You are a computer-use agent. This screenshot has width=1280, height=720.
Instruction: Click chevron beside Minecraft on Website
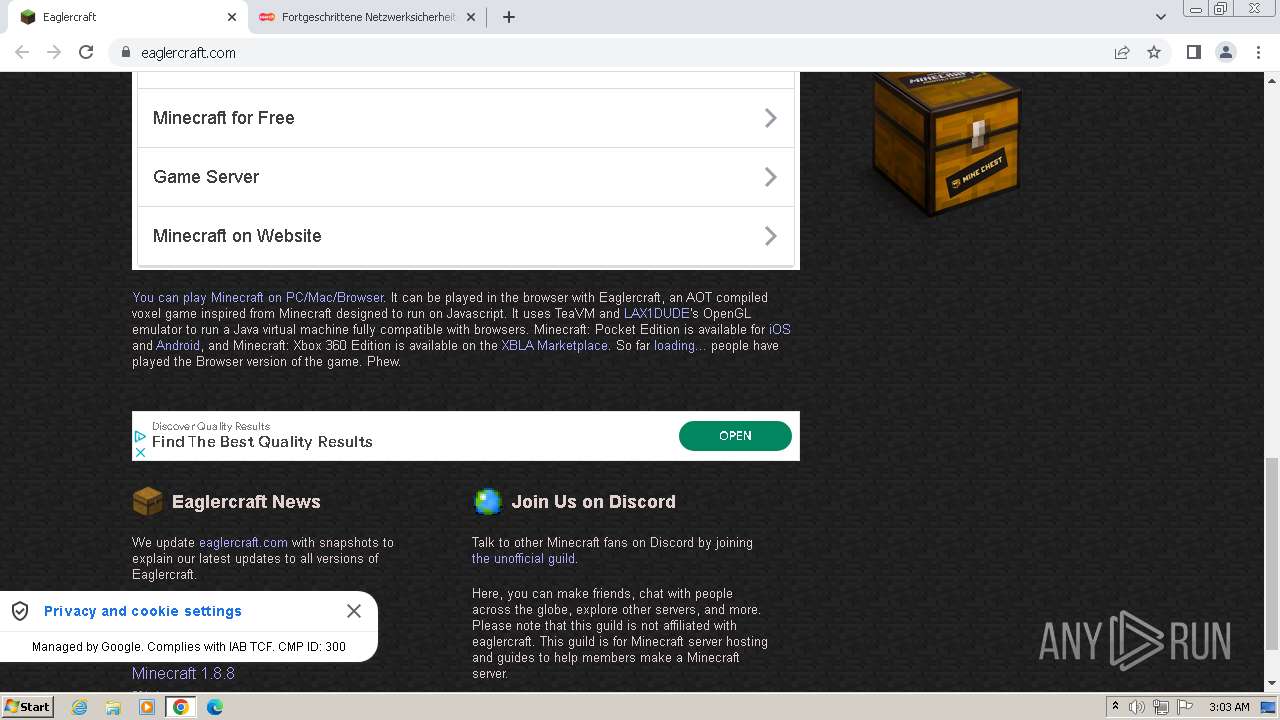770,236
